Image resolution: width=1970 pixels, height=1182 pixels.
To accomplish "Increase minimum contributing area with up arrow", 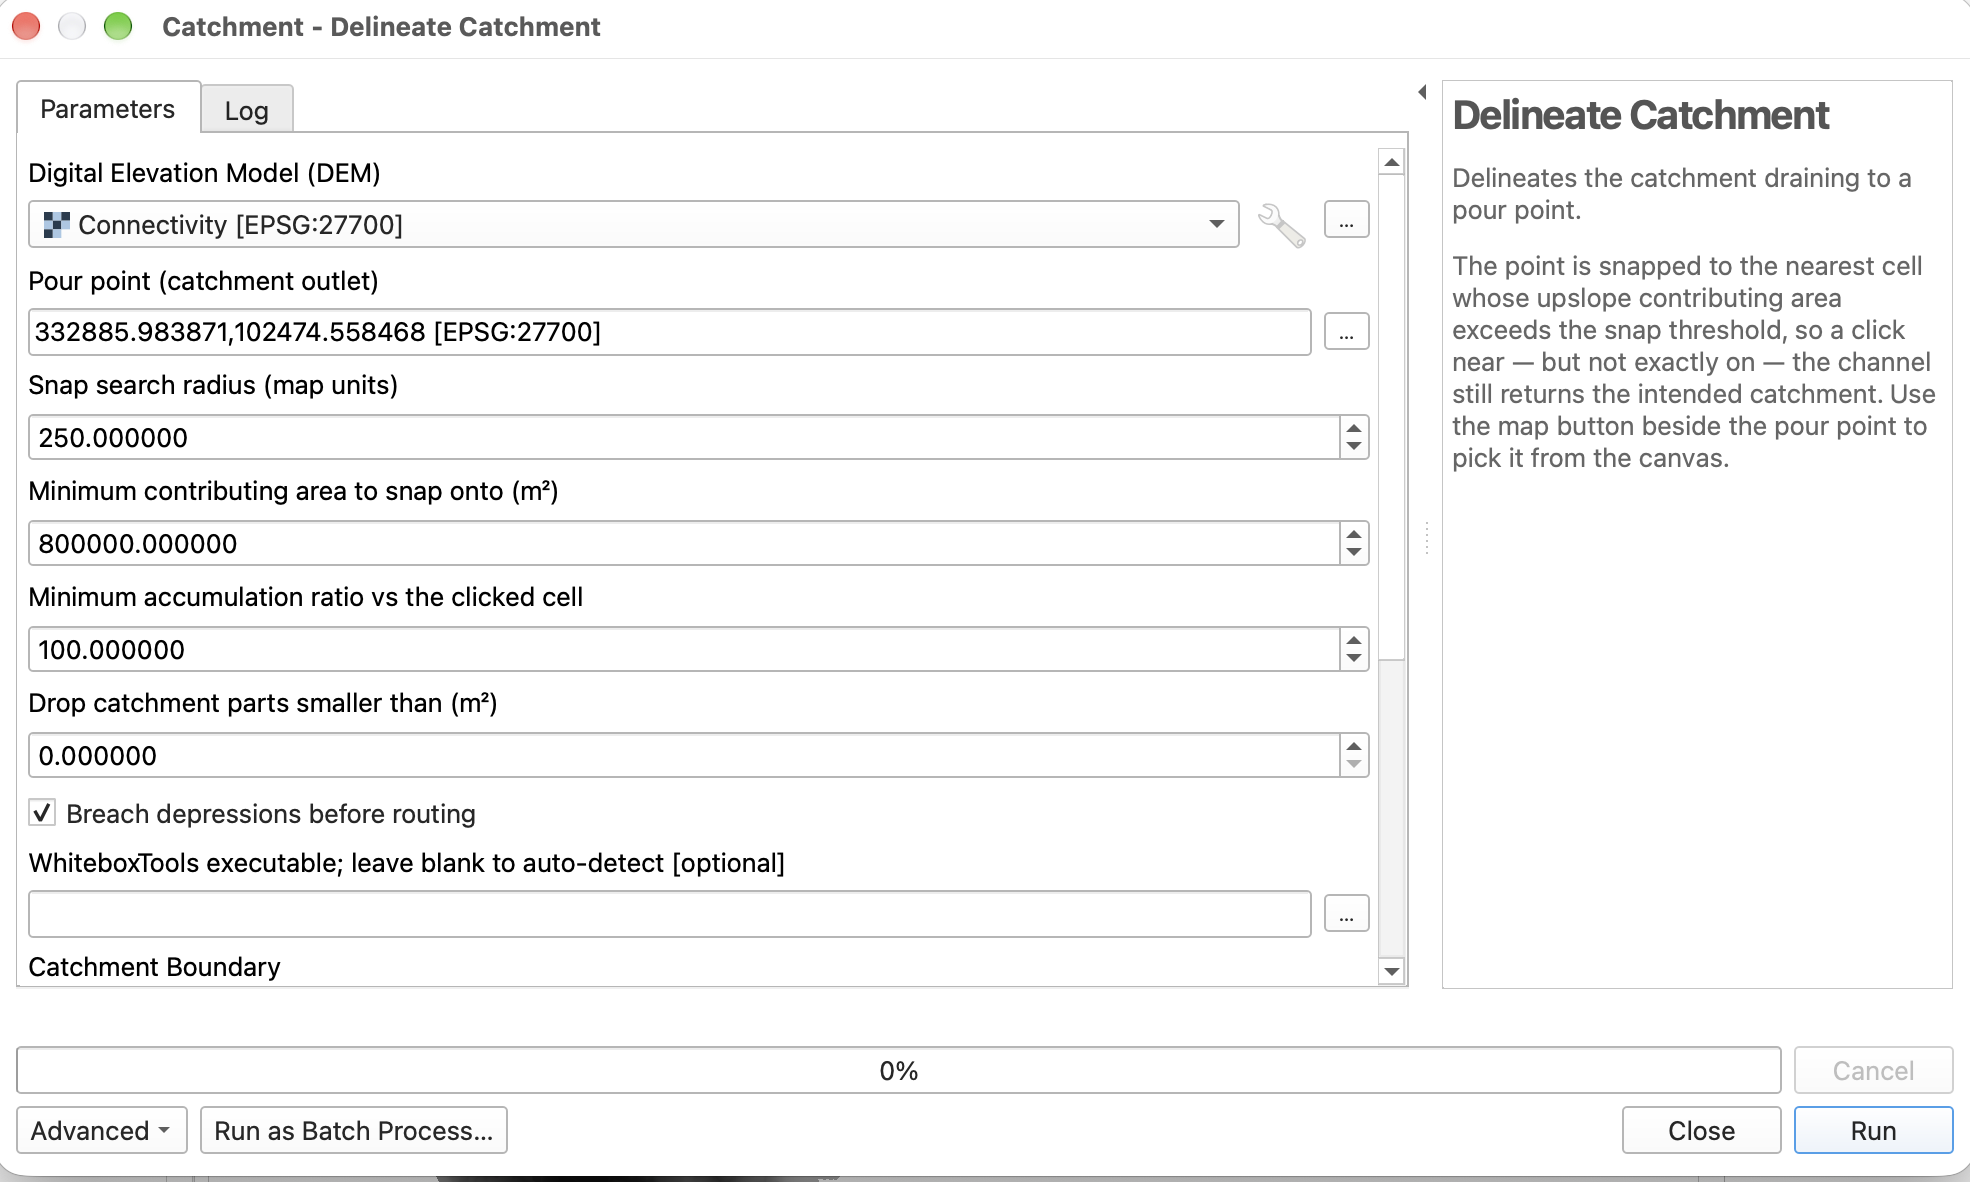I will (1354, 534).
